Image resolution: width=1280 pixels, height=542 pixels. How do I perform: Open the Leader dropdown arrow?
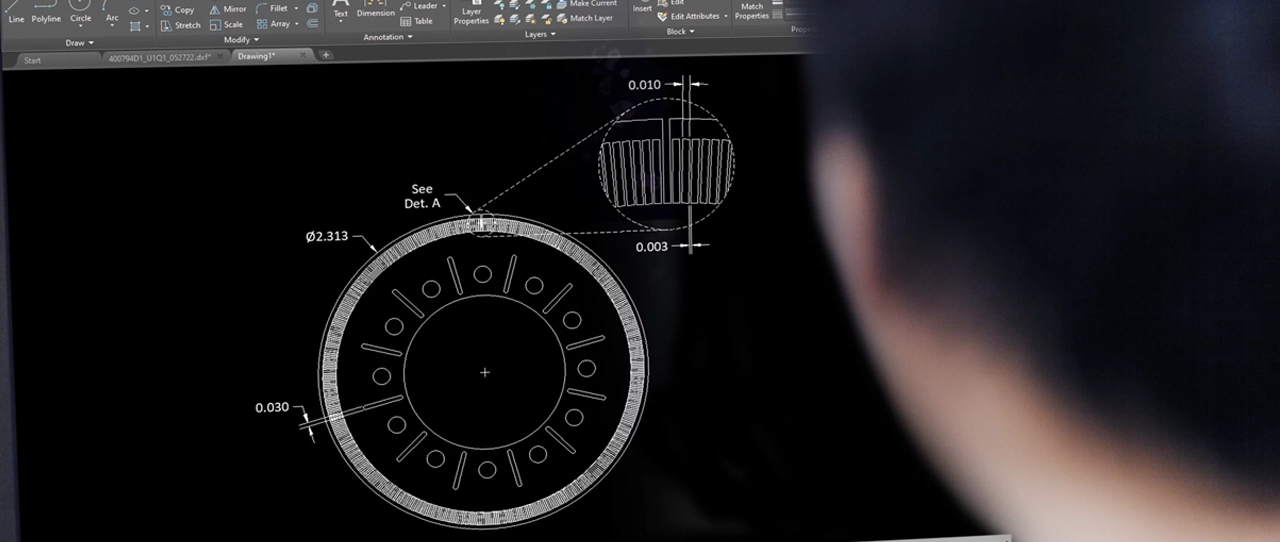click(444, 6)
